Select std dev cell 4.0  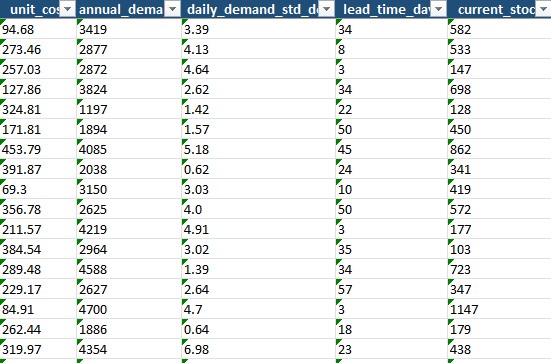(258, 209)
